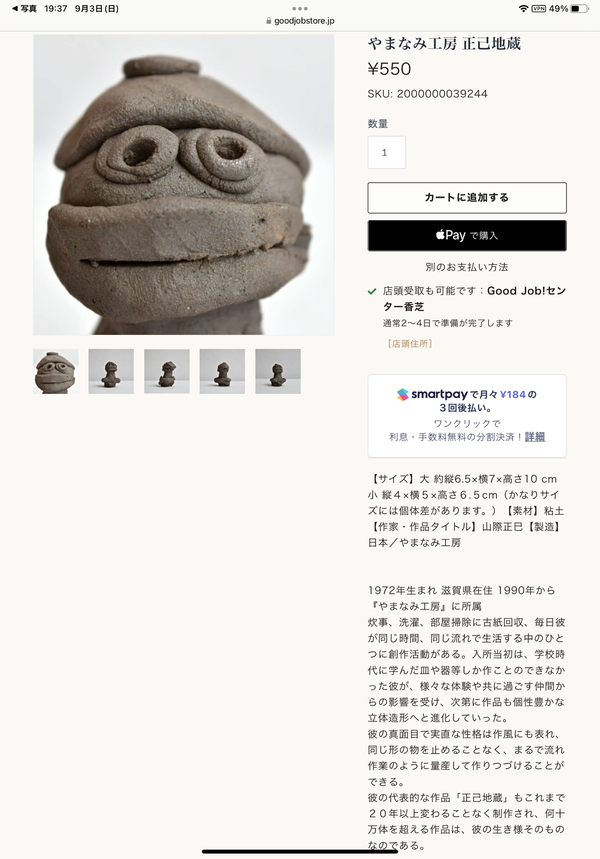
Task: Add item to cart with カートに追加する
Action: [467, 198]
